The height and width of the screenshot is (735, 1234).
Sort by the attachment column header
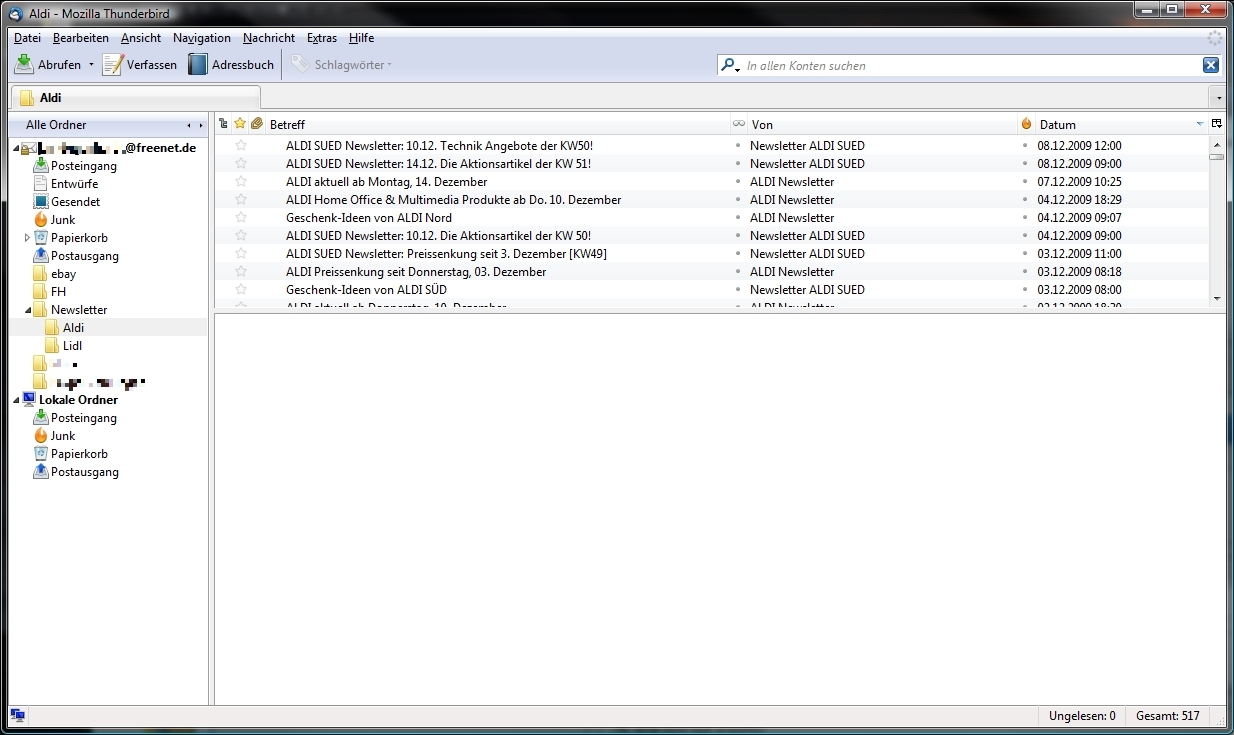tap(257, 124)
